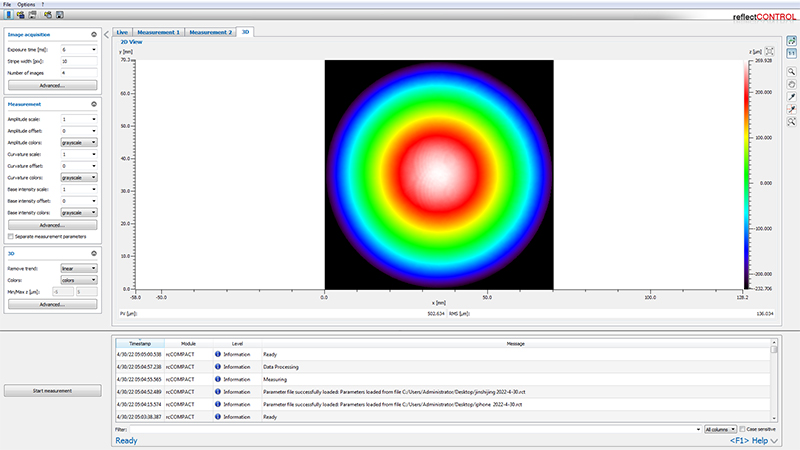Switch to the Measurement 1 tab
This screenshot has height=450, width=800.
[158, 32]
